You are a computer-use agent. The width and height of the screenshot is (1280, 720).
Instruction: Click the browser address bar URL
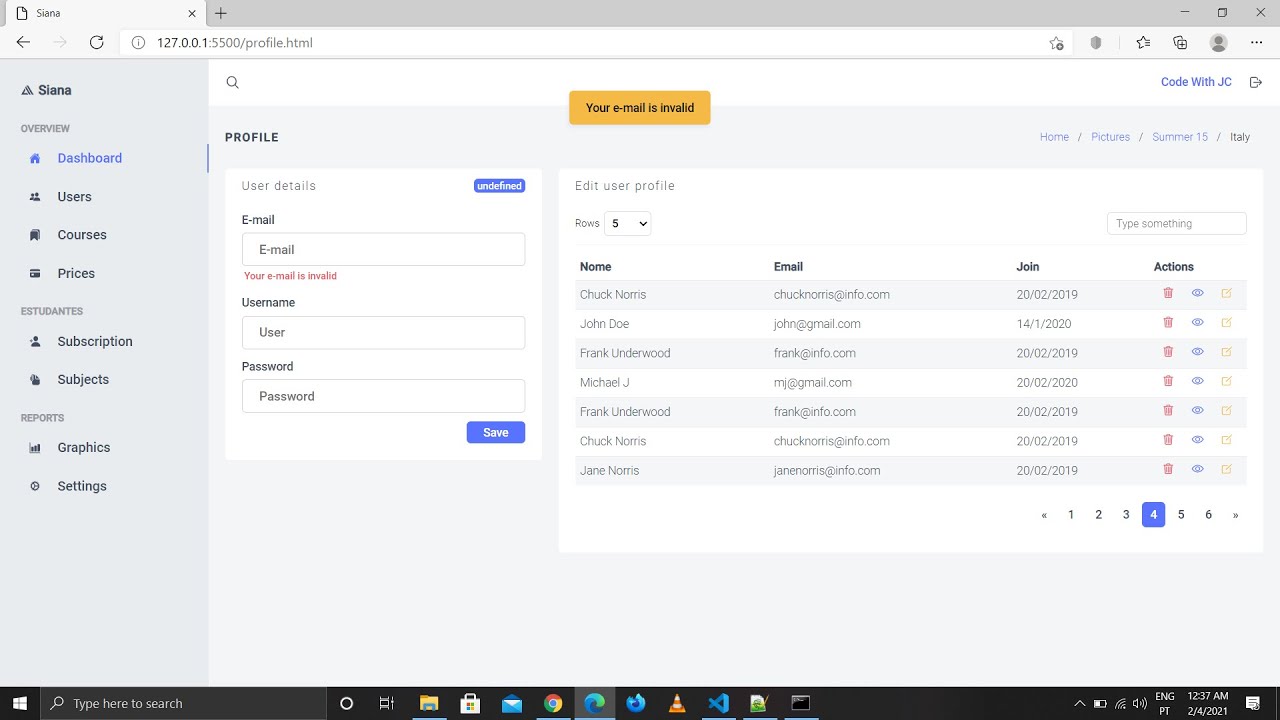pyautogui.click(x=234, y=43)
